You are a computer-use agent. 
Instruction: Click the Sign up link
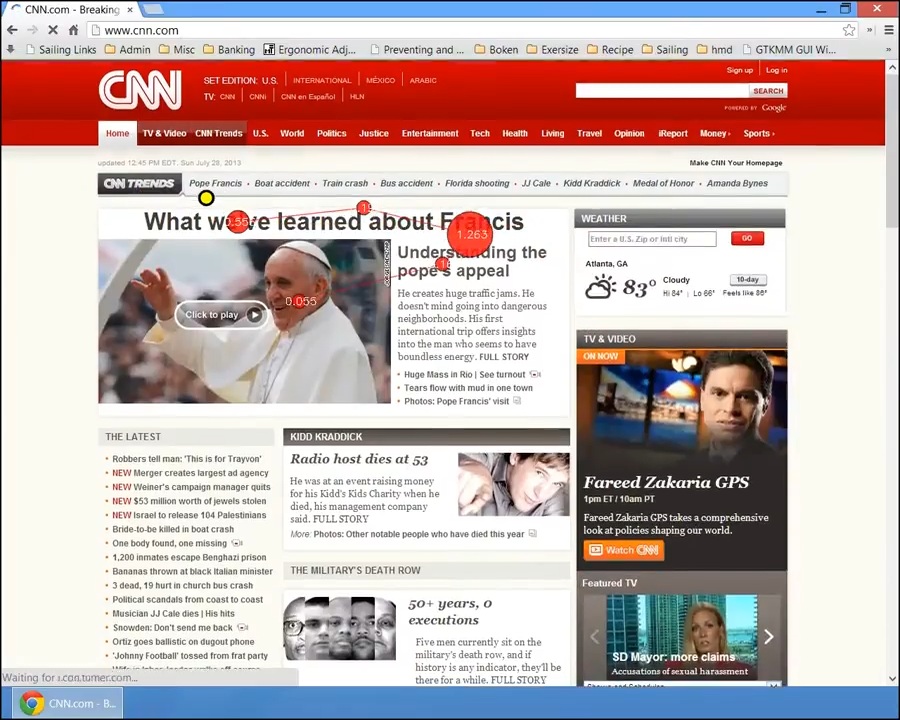coord(739,70)
